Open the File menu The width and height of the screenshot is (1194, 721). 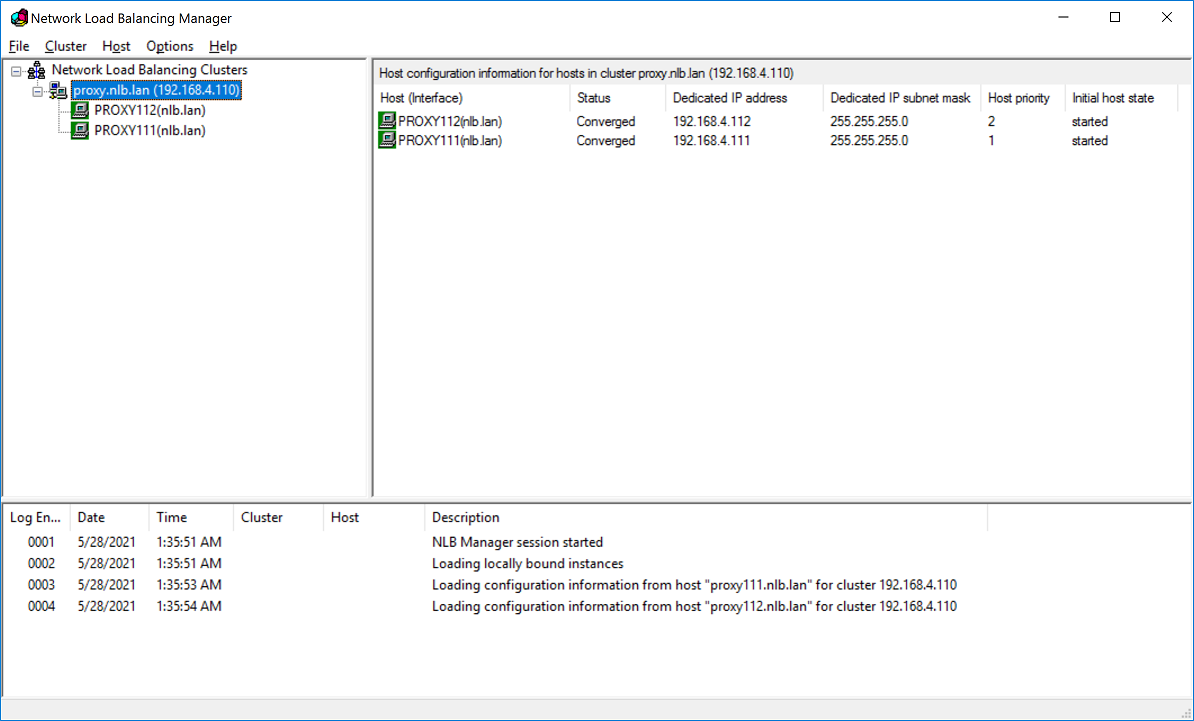pos(19,46)
